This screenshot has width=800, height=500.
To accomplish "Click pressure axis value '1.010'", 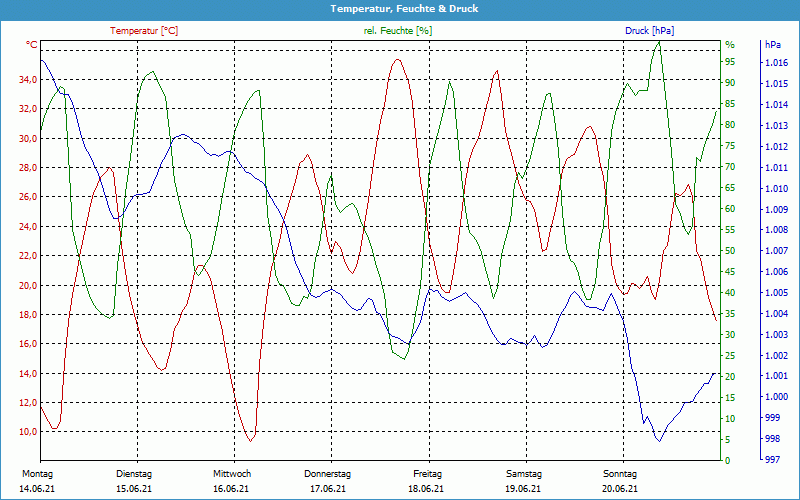I will tap(776, 189).
